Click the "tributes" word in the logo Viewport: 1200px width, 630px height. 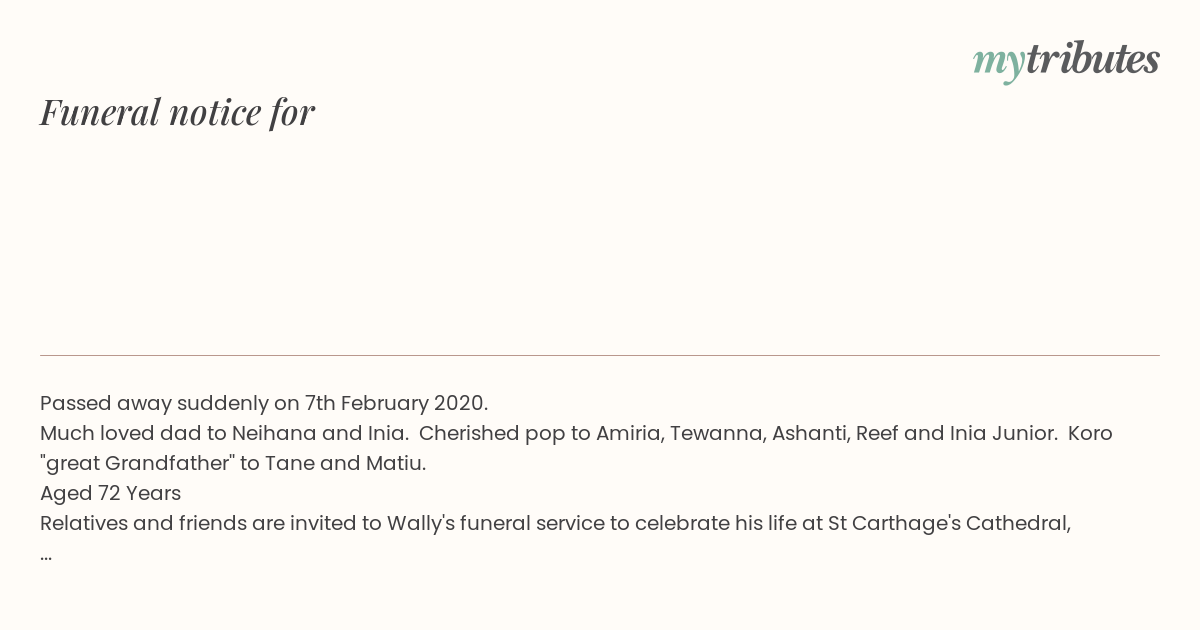point(1092,60)
